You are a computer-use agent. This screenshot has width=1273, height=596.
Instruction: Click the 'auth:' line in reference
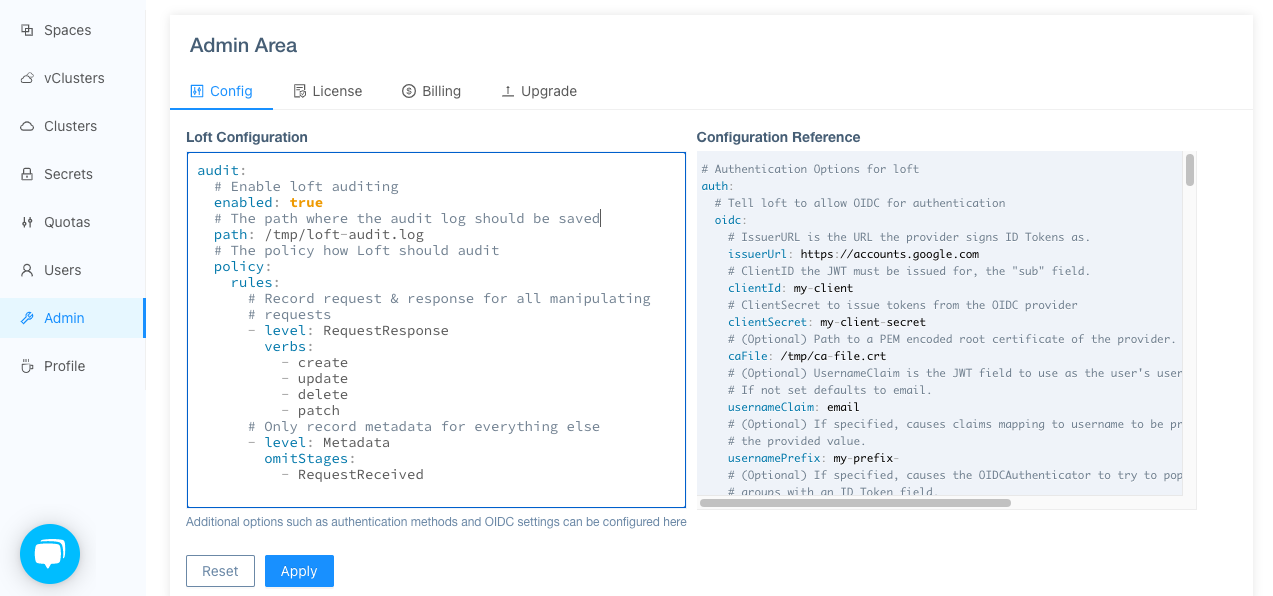(x=717, y=186)
